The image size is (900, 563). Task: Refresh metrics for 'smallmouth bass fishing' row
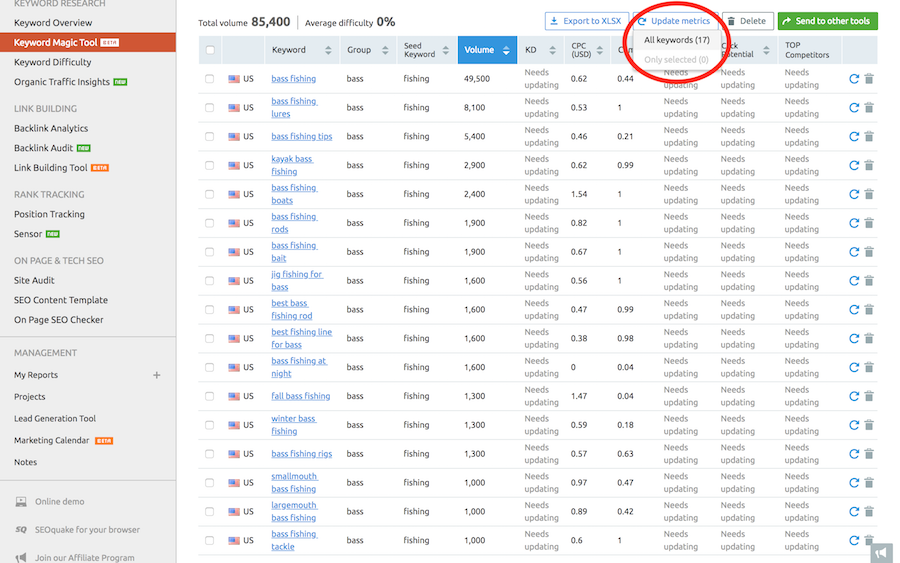[854, 483]
